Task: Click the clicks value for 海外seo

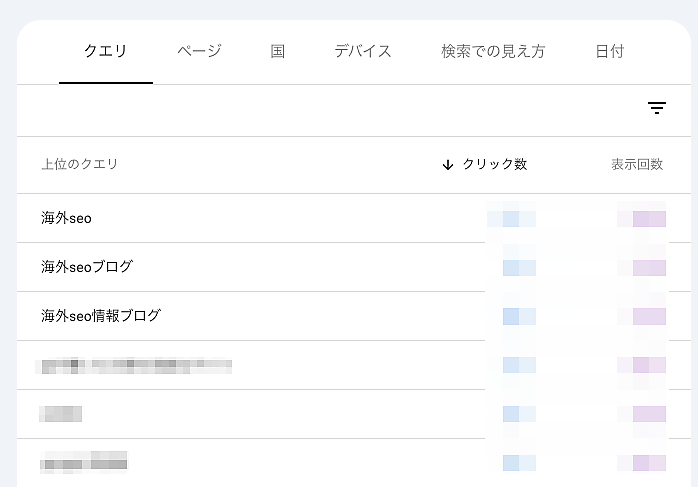Action: pyautogui.click(x=513, y=218)
